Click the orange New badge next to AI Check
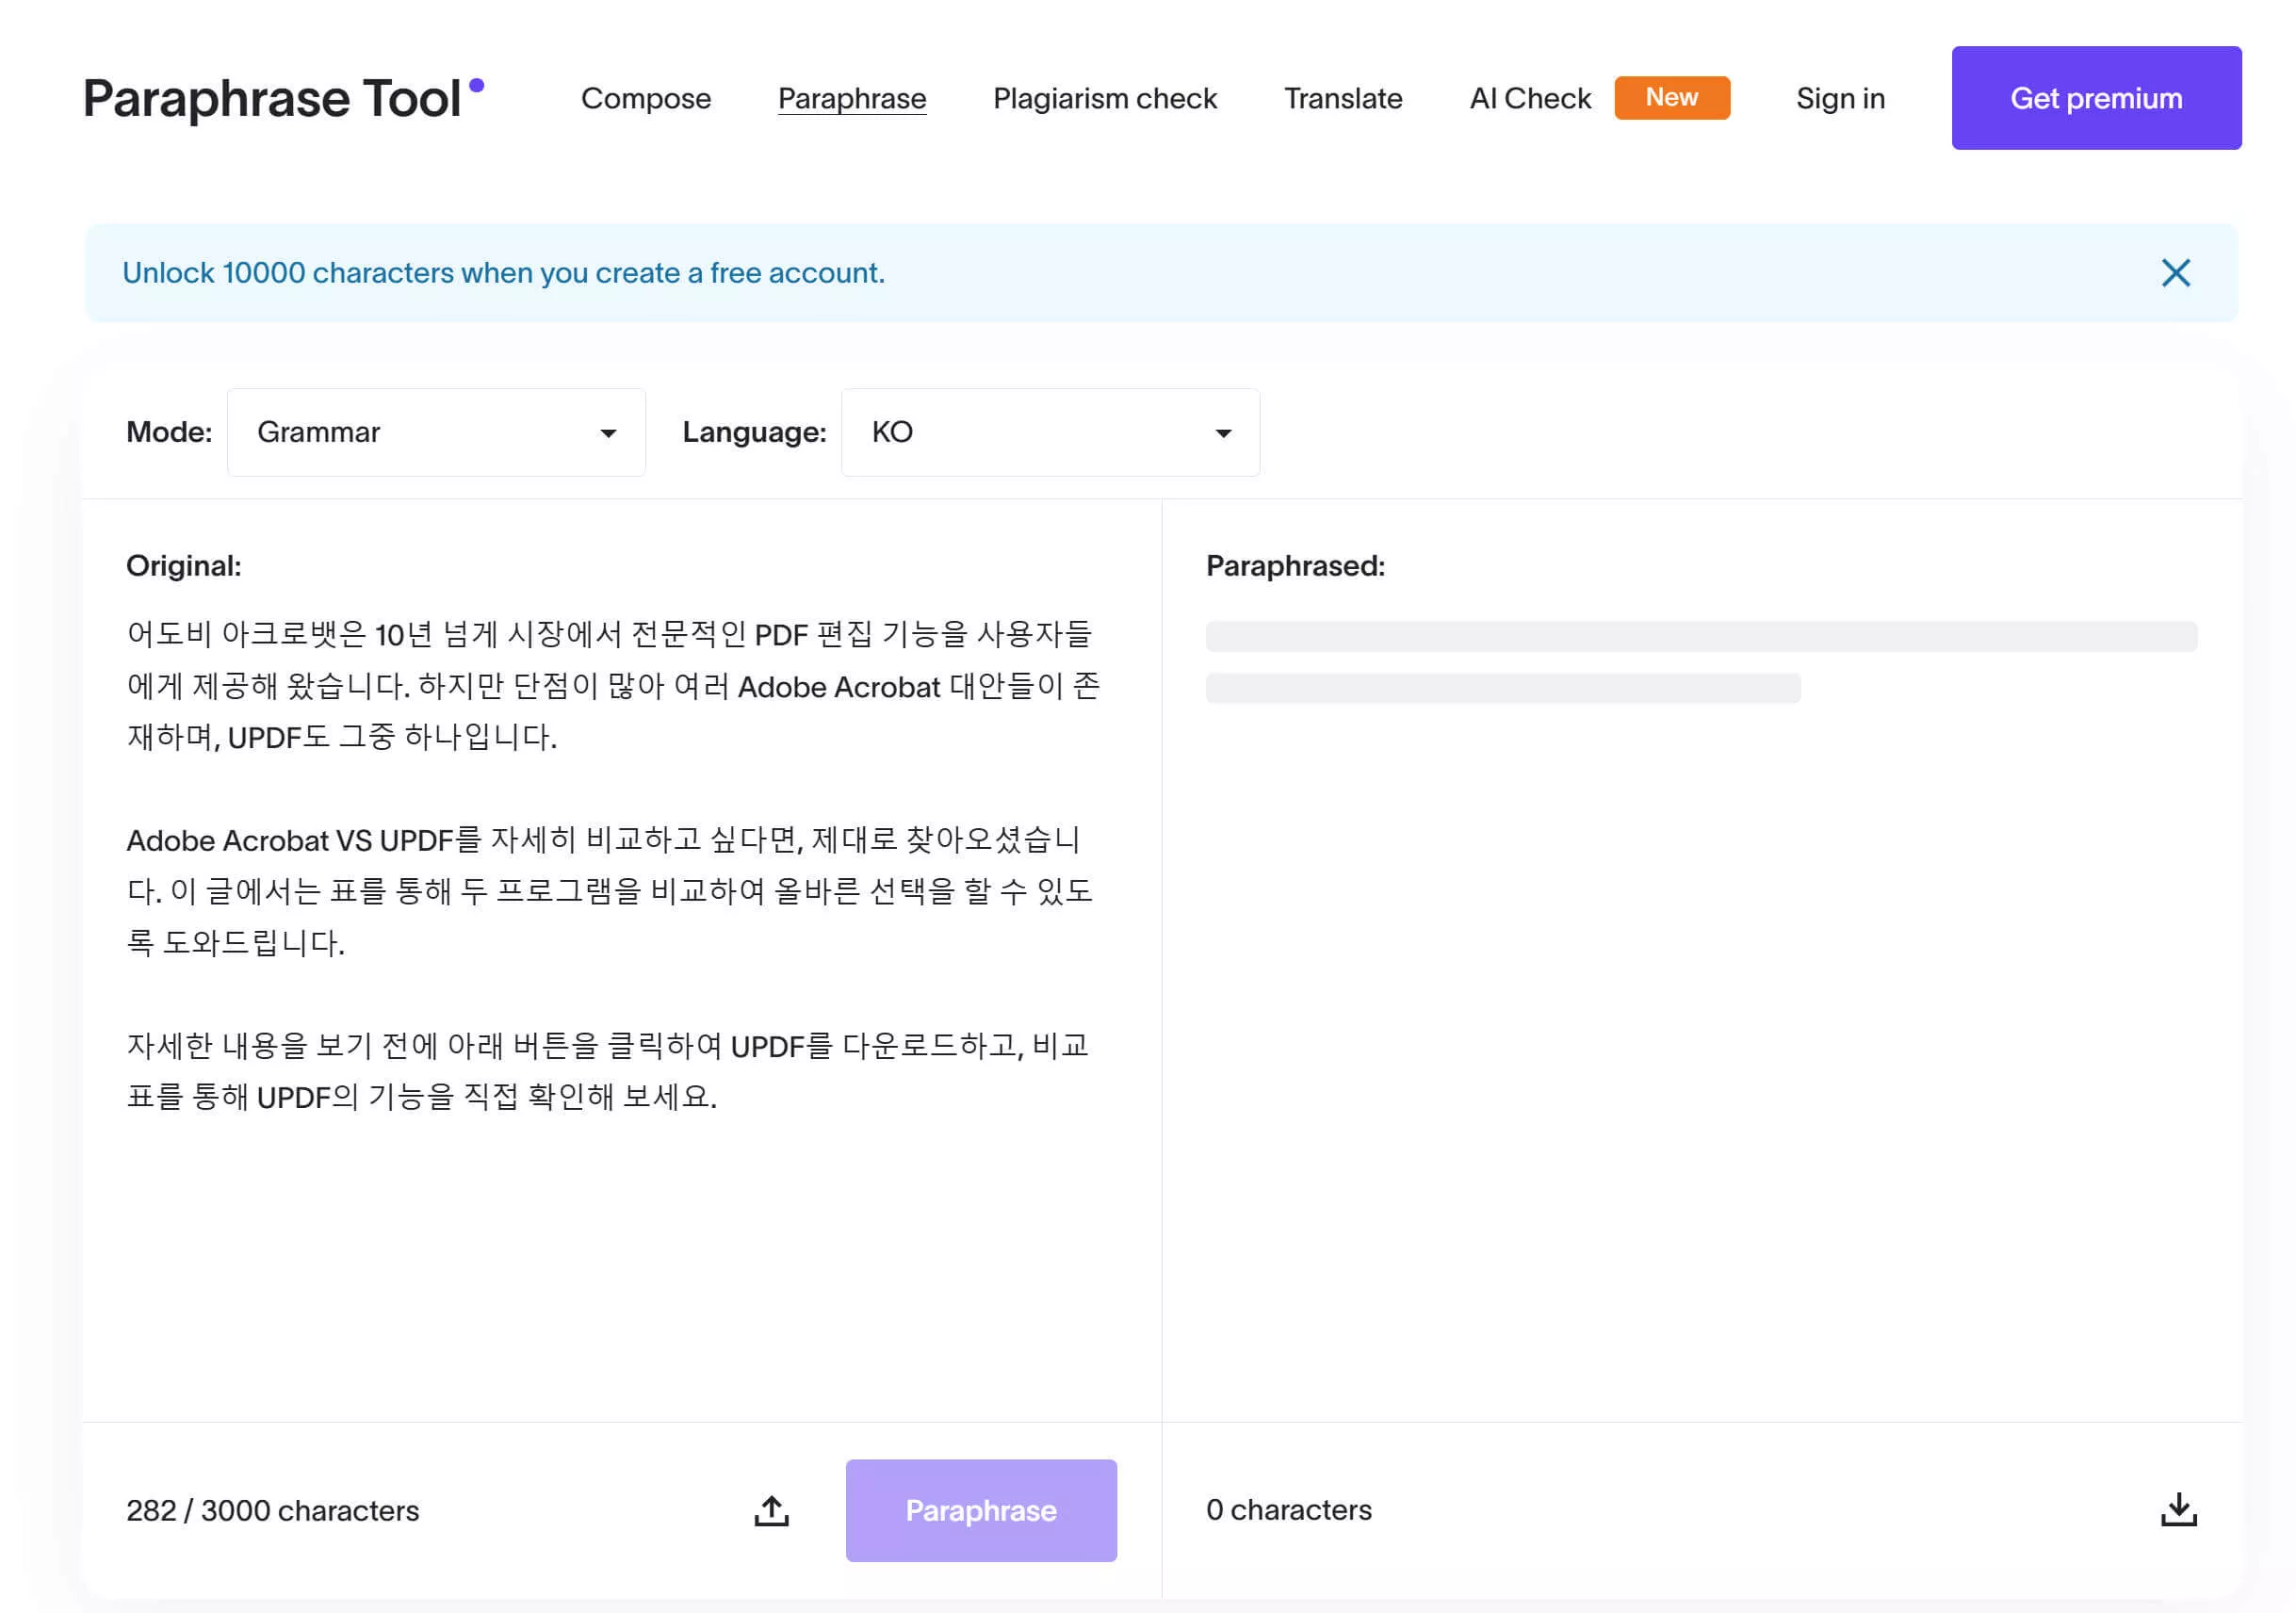This screenshot has width=2296, height=1613. [x=1671, y=98]
